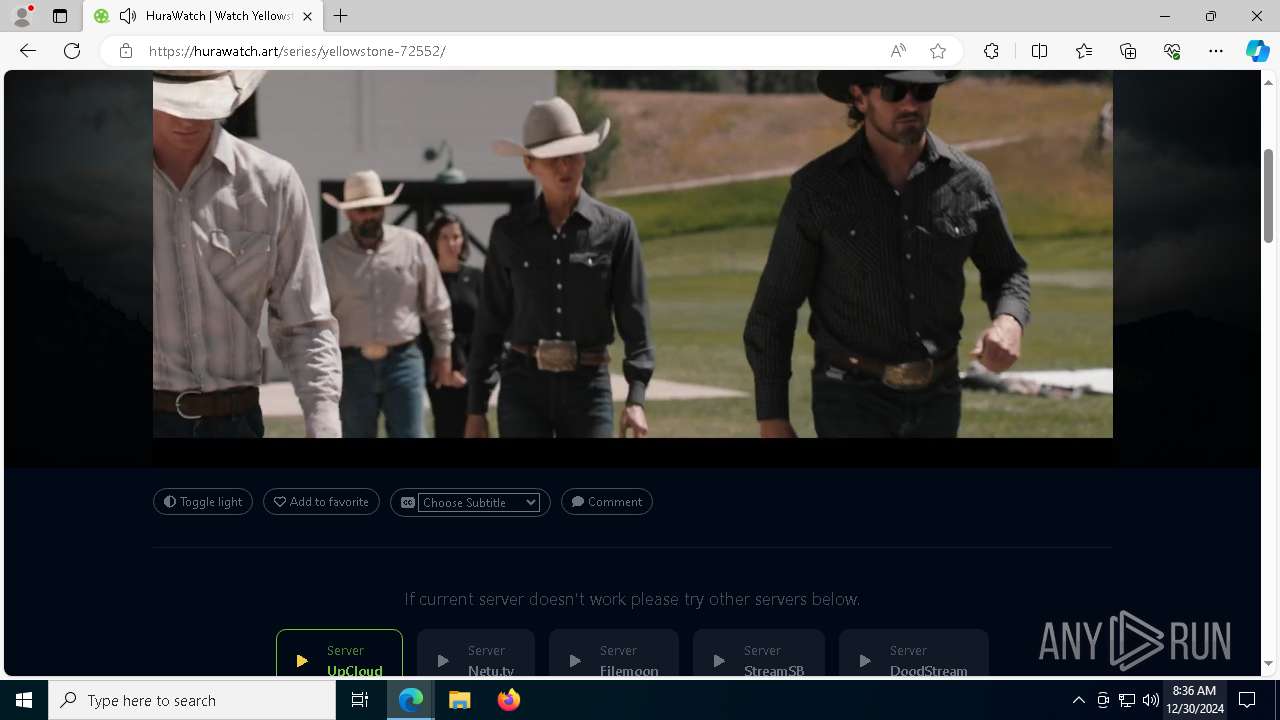Screen dimensions: 1280x720
Task: Open a new browser tab
Action: (341, 16)
